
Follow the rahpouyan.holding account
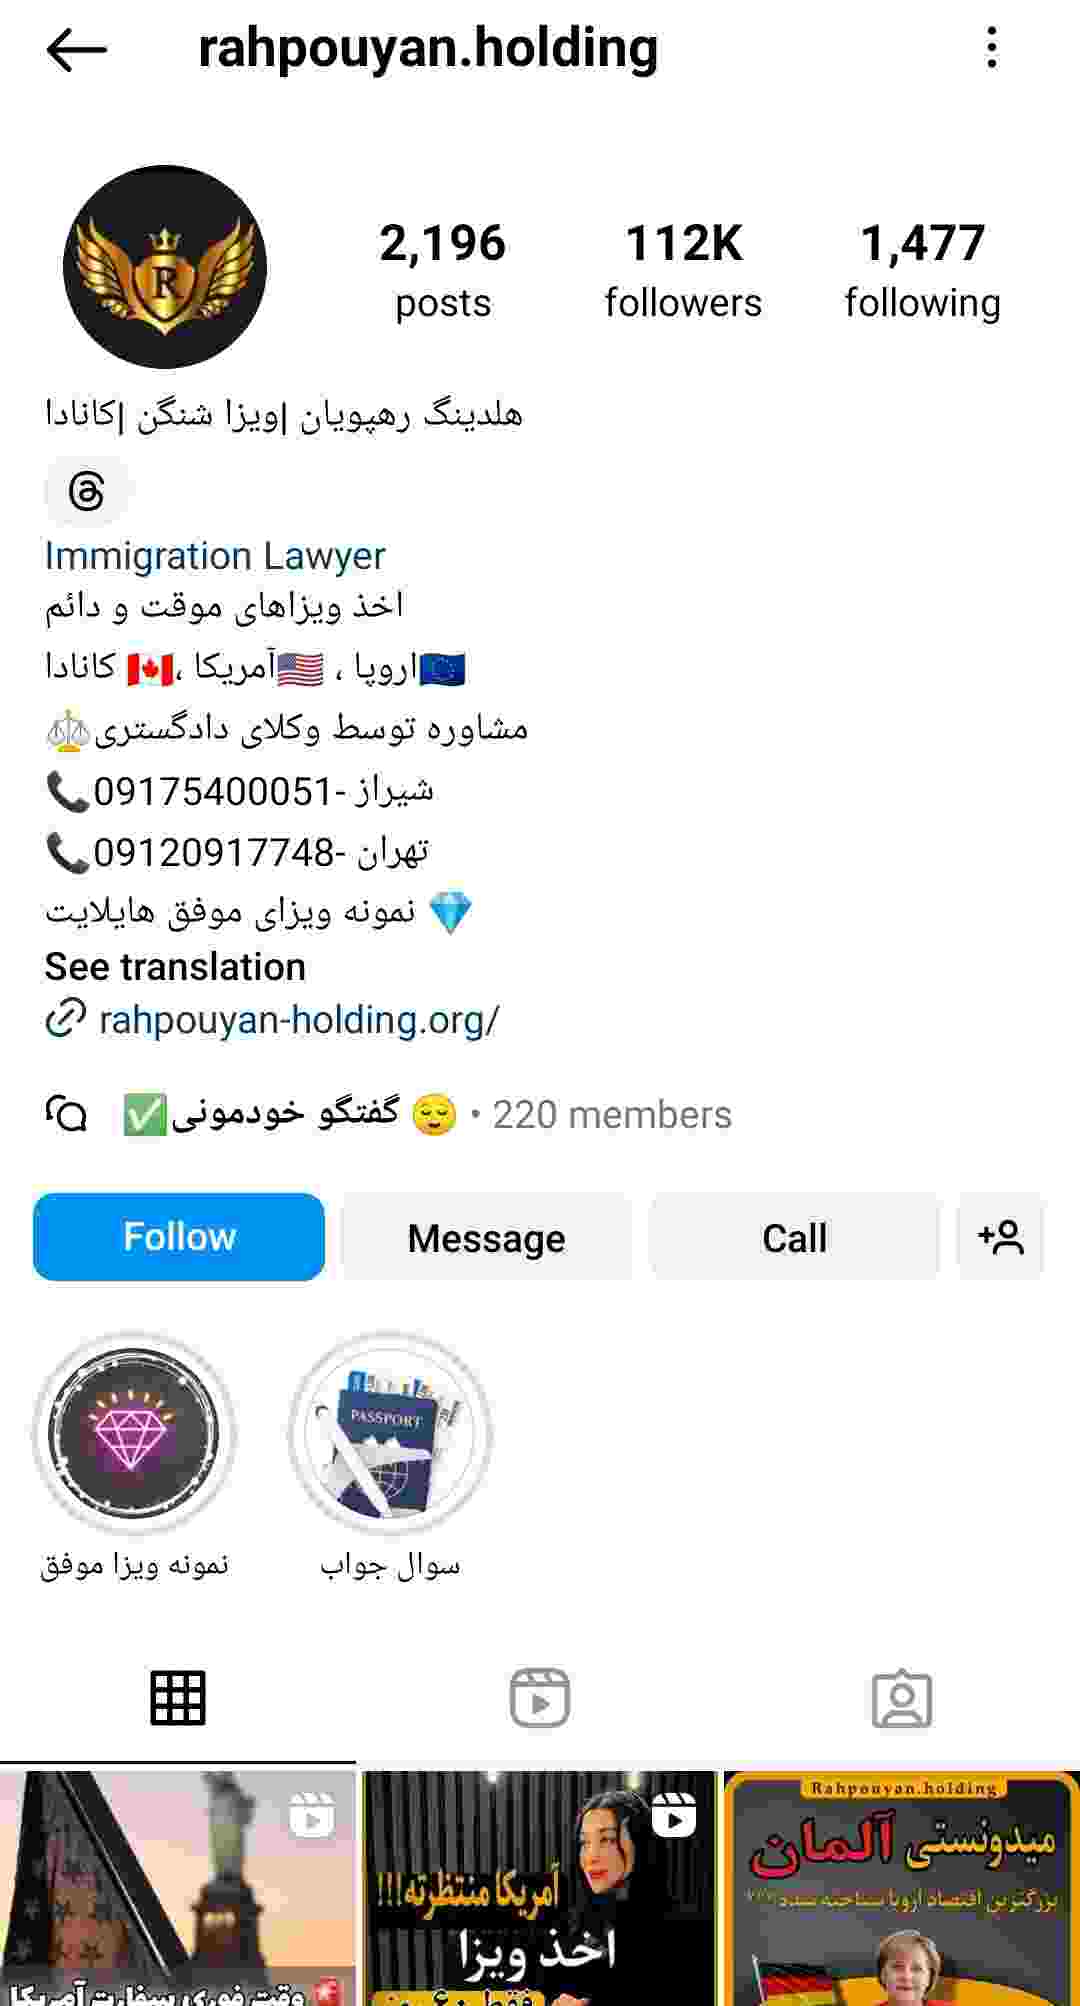(x=179, y=1237)
